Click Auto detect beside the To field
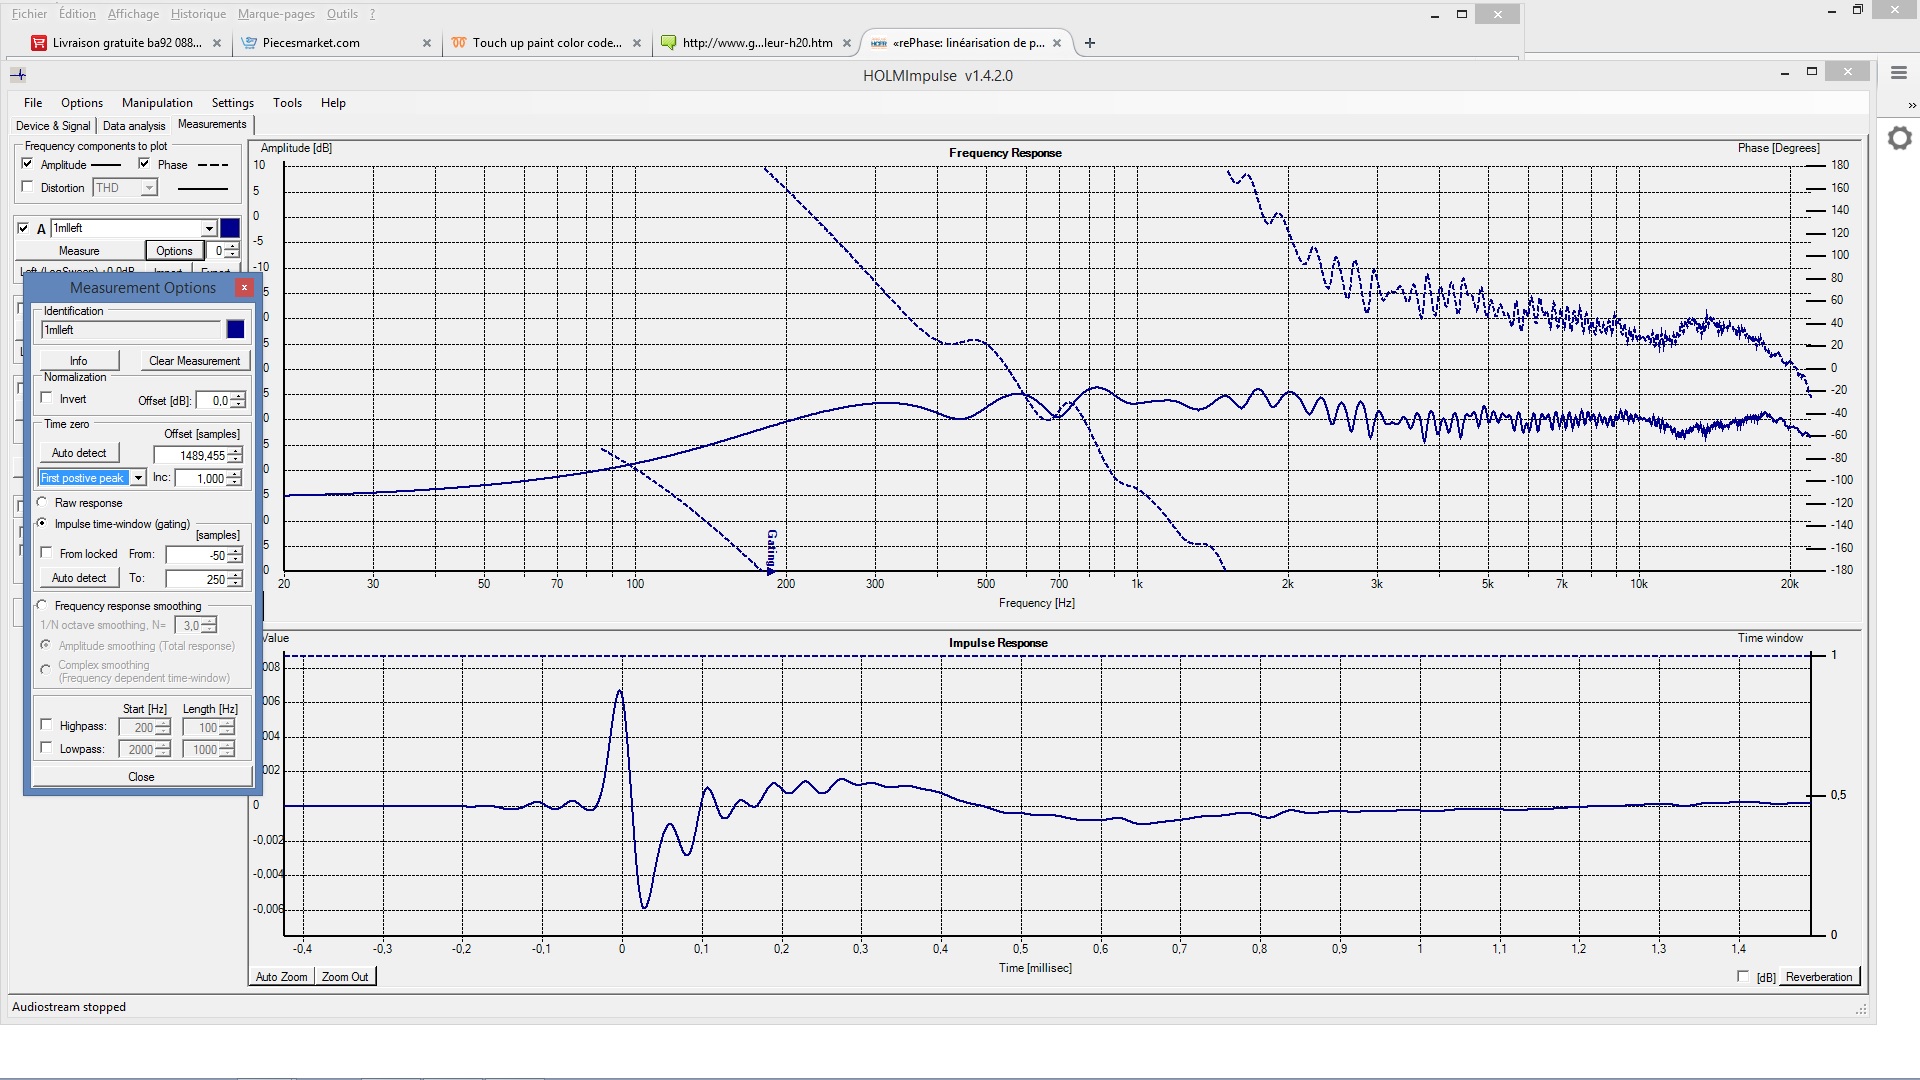The image size is (1920, 1080). click(79, 578)
